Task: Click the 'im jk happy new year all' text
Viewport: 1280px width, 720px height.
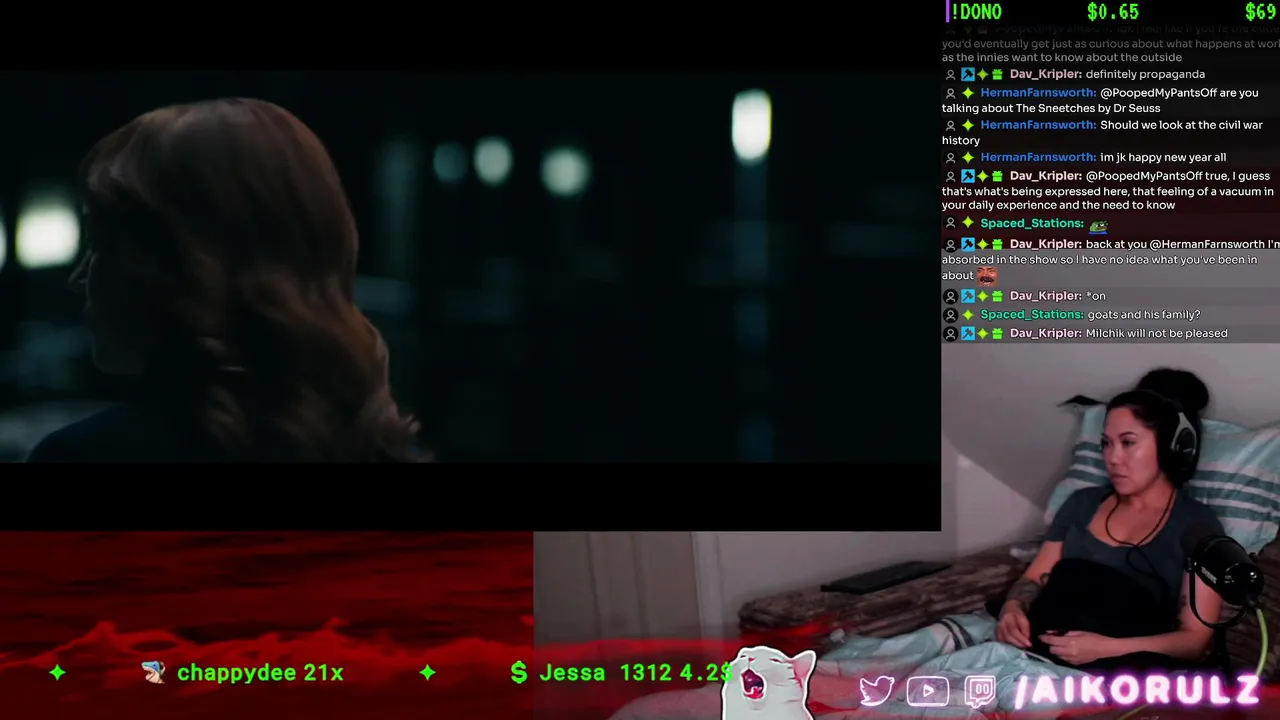Action: pyautogui.click(x=1163, y=157)
